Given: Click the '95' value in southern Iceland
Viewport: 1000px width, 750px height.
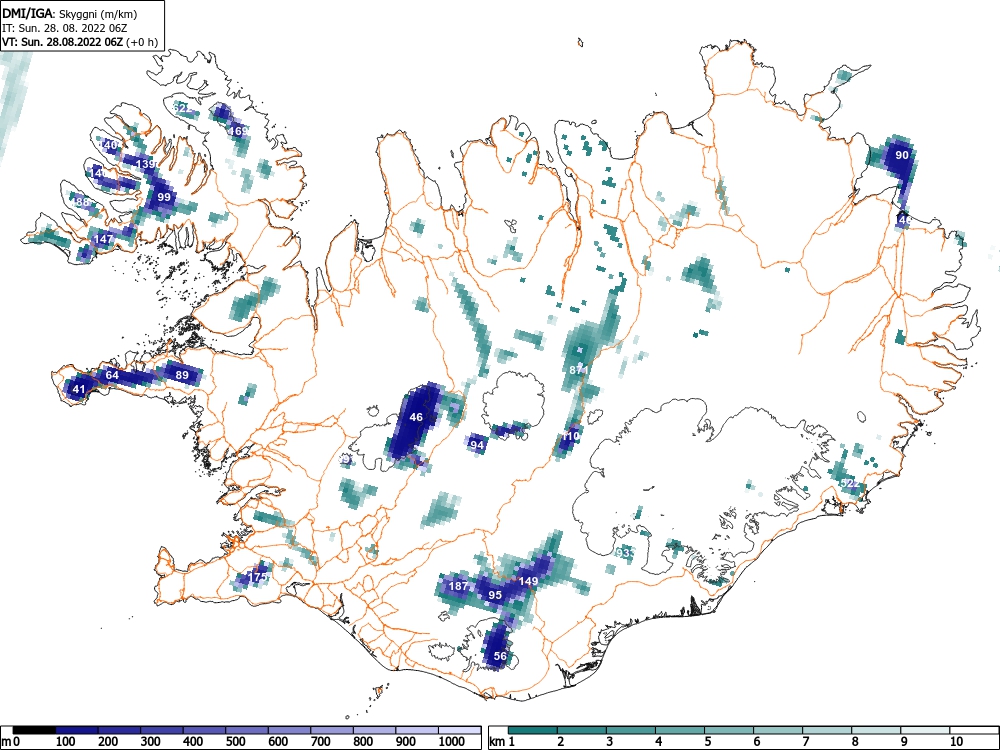Looking at the screenshot, I should pos(495,594).
